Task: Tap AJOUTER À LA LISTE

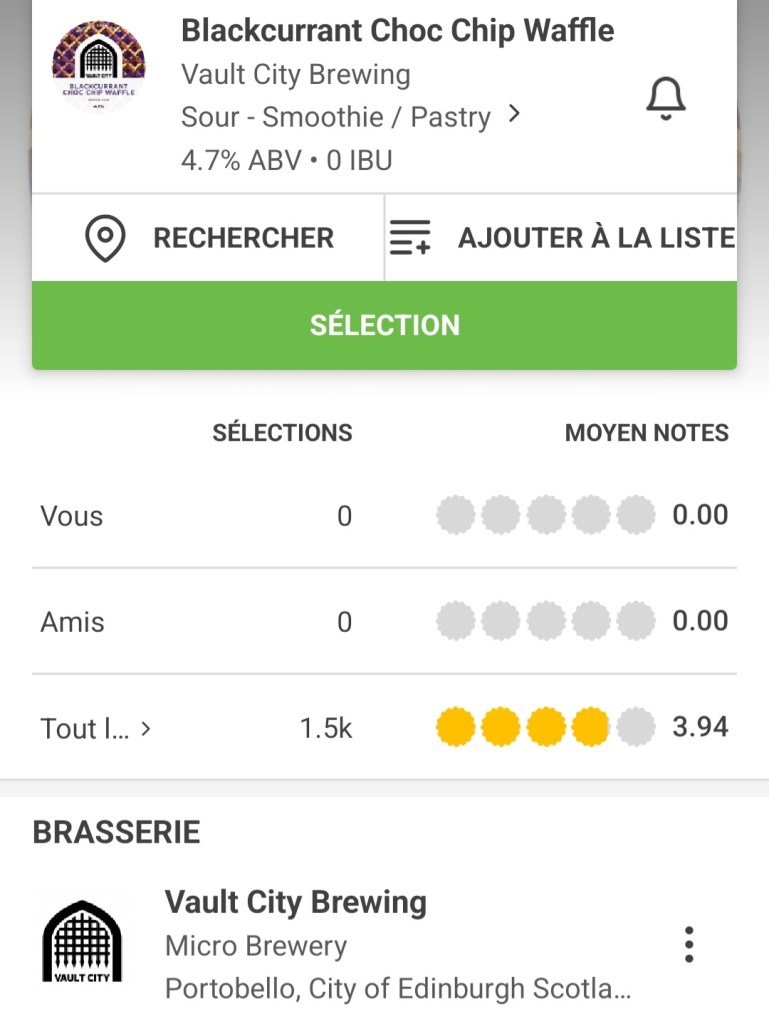Action: 596,238
